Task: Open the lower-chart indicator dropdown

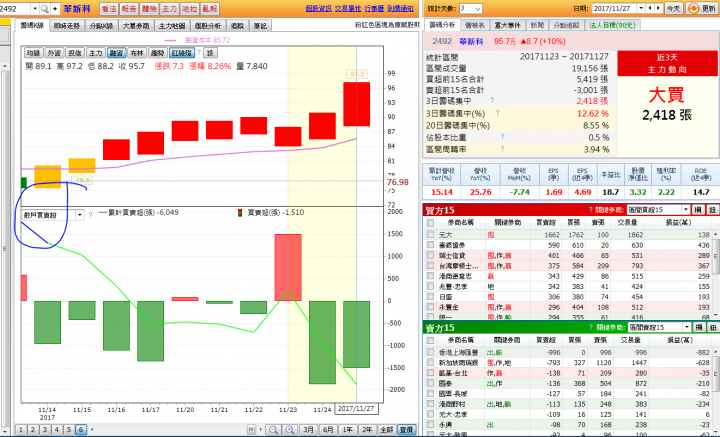Action: [80, 215]
